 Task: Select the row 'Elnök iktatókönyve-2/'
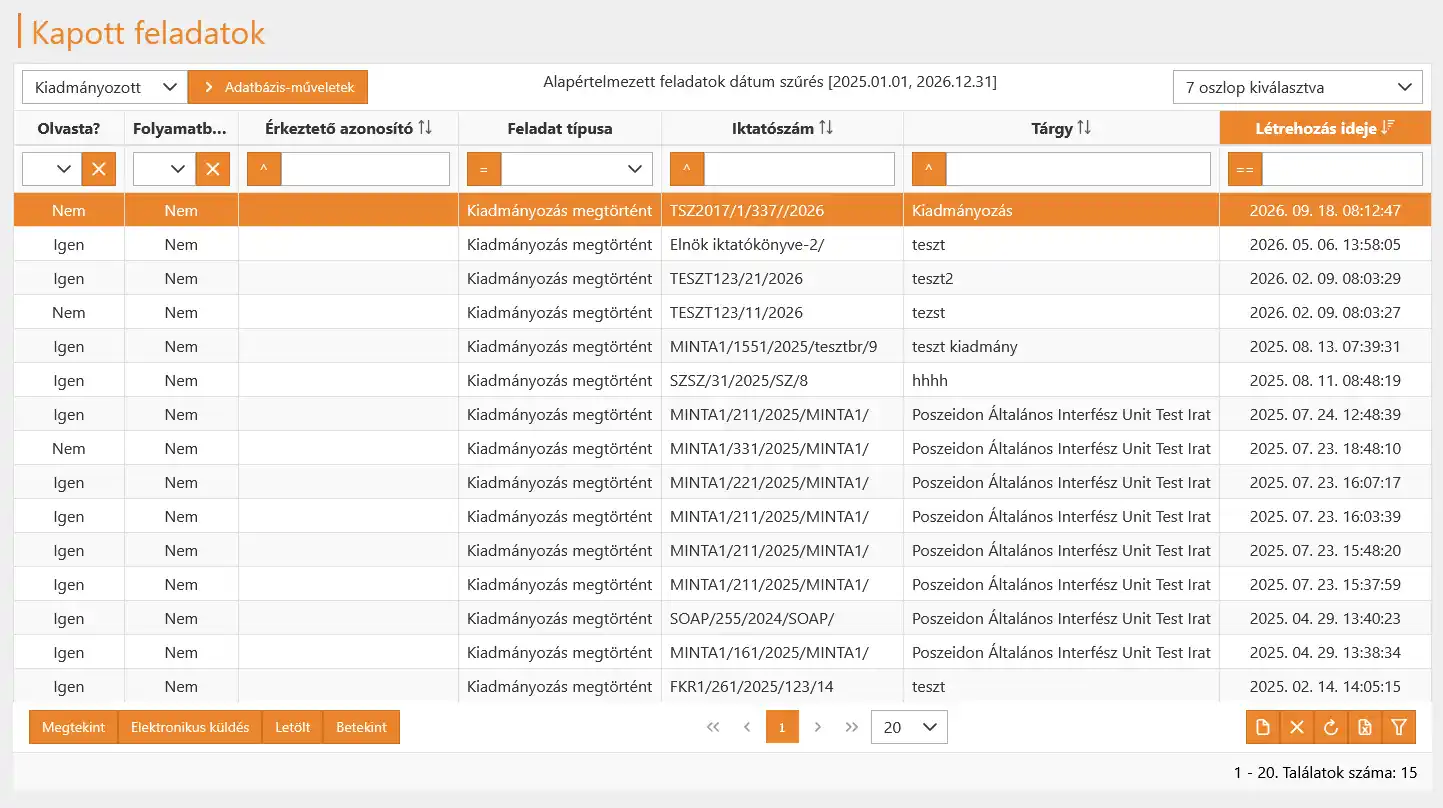[722, 244]
